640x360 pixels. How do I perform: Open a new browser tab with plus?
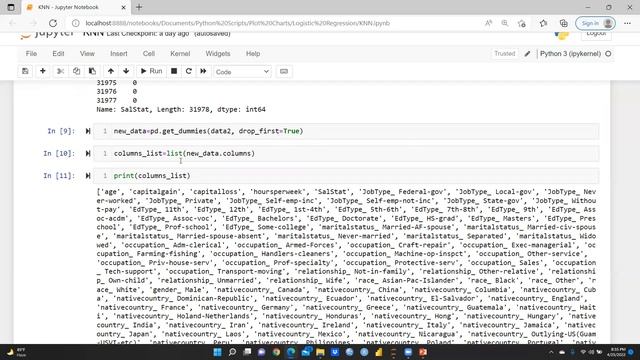139,7
